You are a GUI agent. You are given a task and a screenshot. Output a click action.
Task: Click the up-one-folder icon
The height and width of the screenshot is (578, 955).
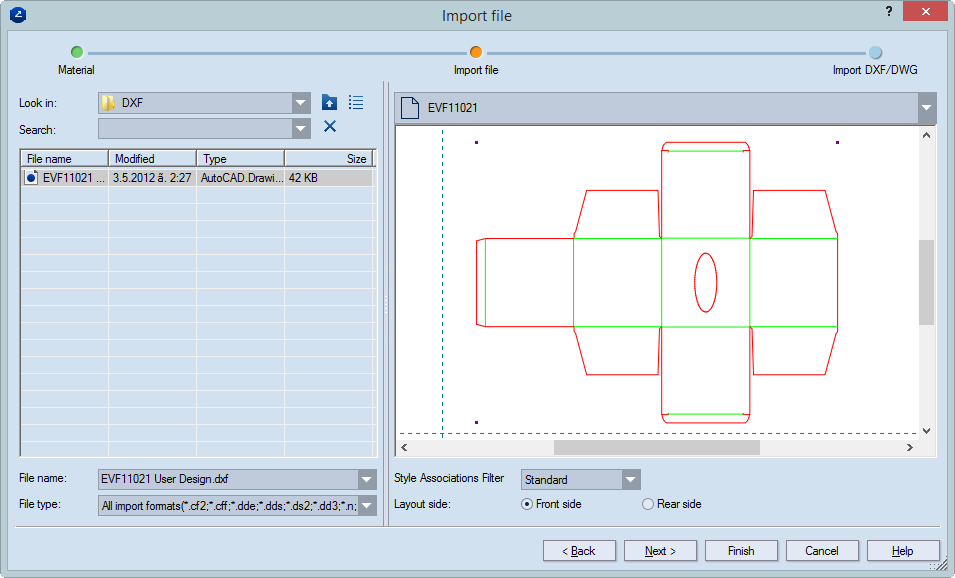coord(329,103)
